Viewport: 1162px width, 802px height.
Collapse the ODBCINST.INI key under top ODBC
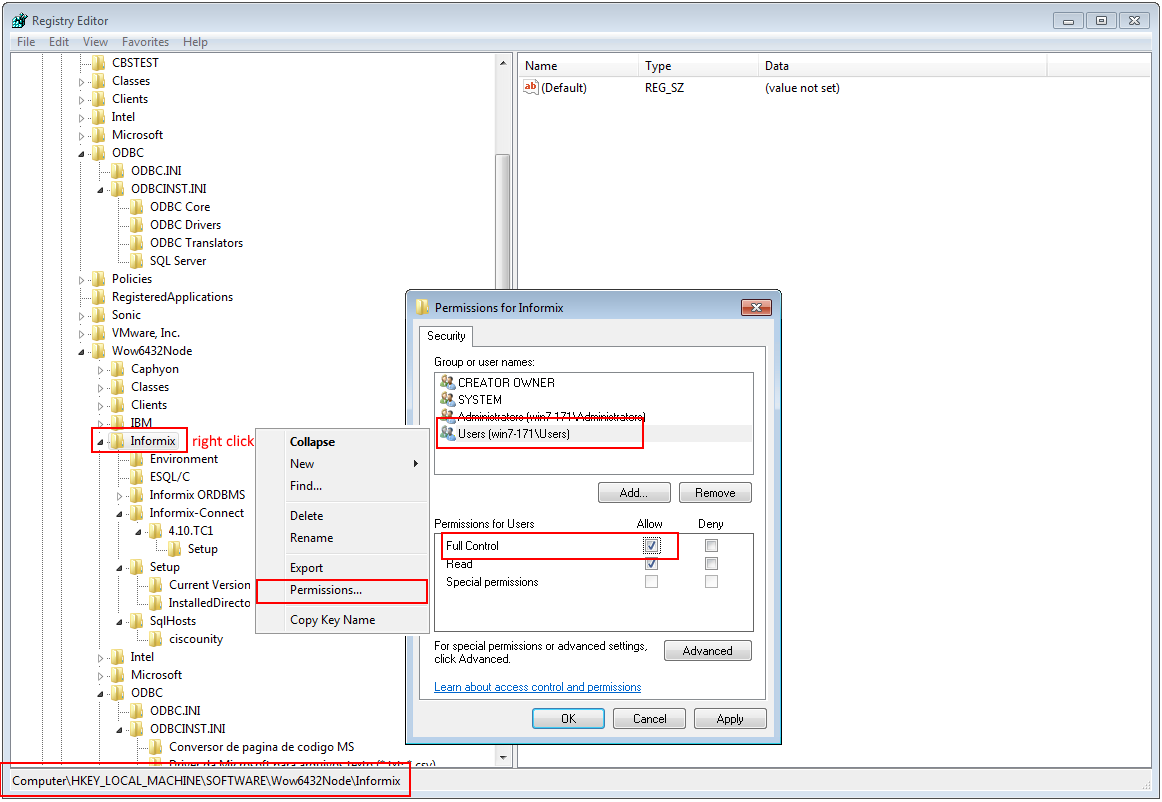100,190
